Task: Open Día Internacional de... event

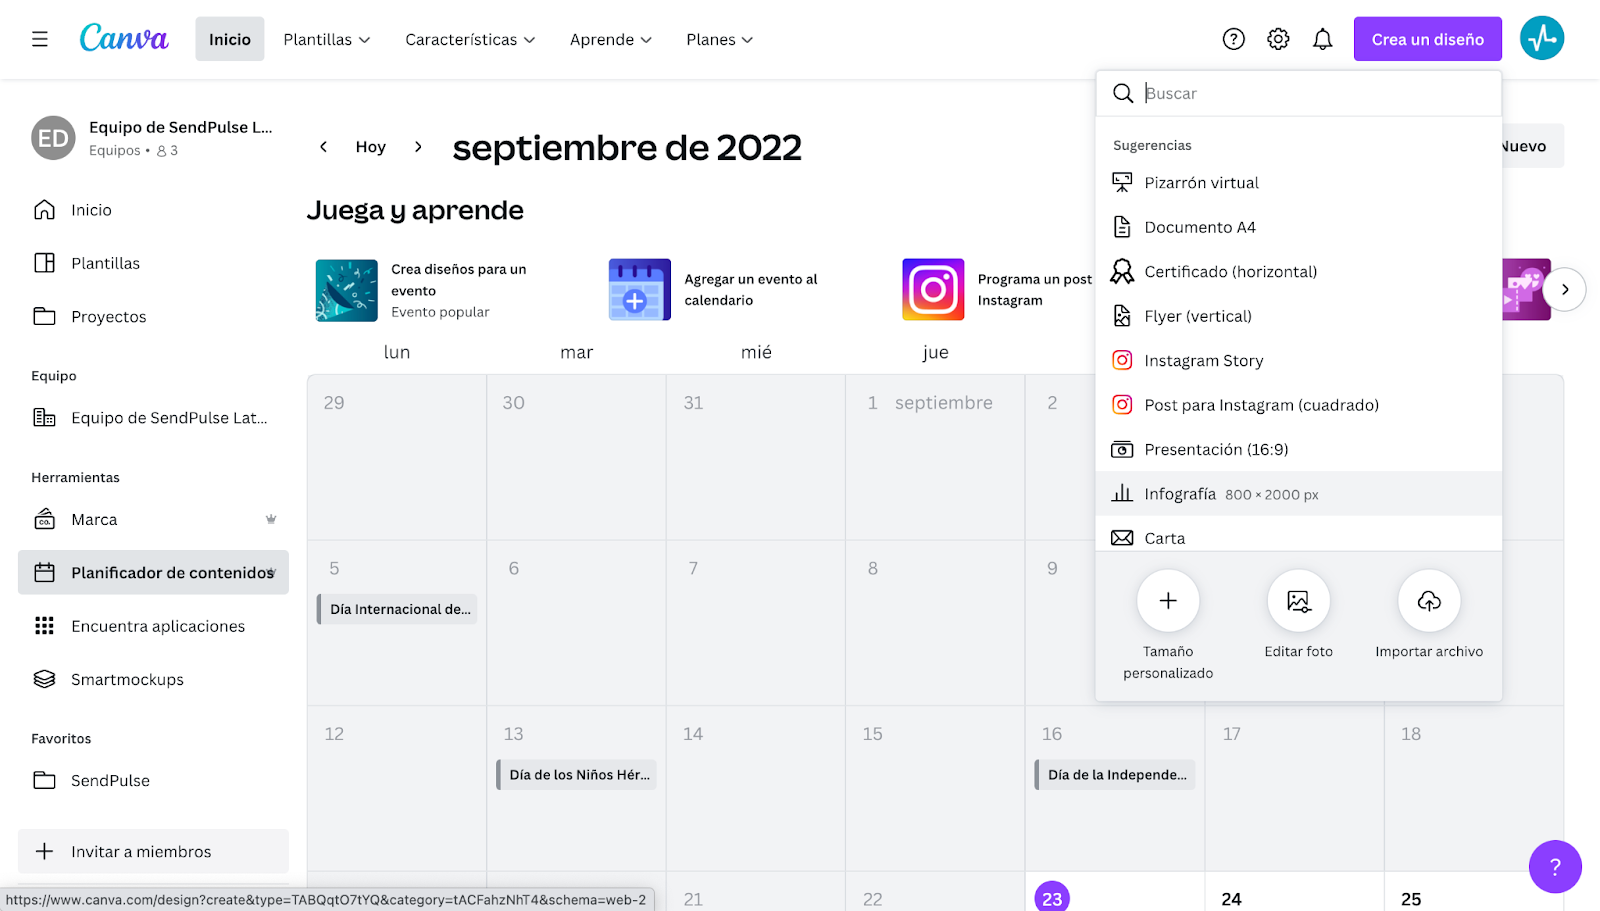Action: coord(397,609)
